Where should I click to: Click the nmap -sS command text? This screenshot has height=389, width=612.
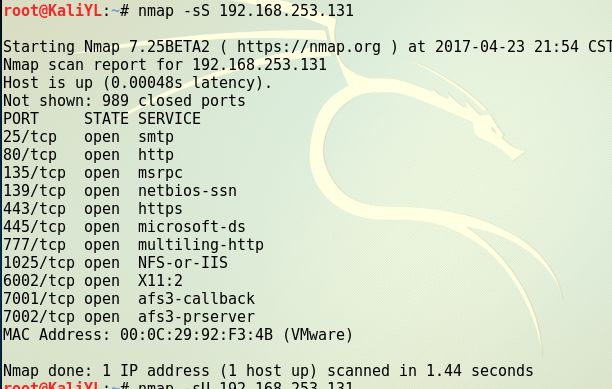[x=246, y=11]
